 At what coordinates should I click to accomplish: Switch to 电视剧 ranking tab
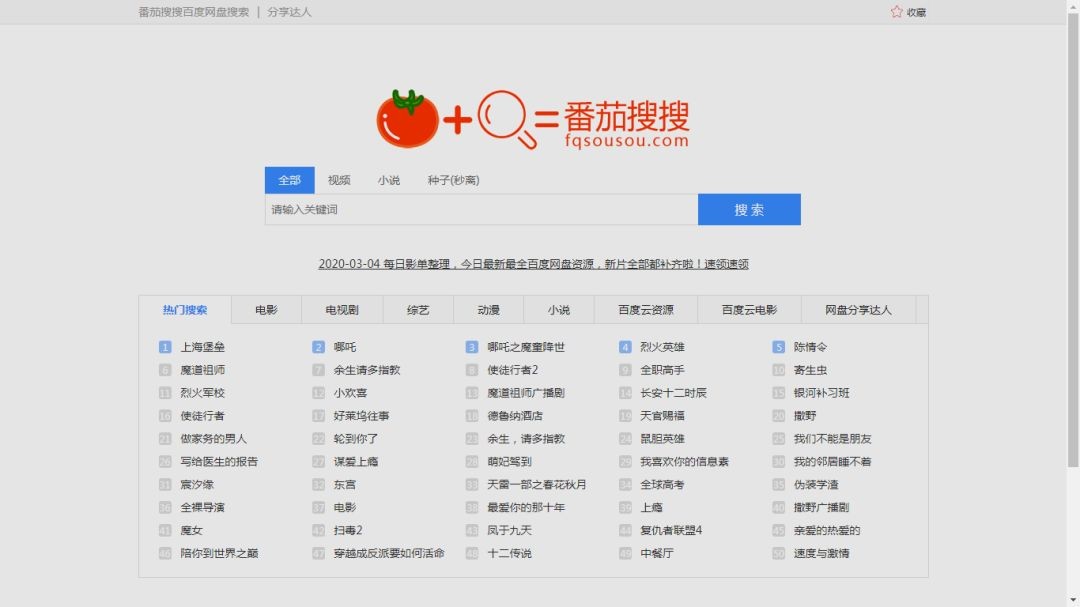(x=341, y=310)
